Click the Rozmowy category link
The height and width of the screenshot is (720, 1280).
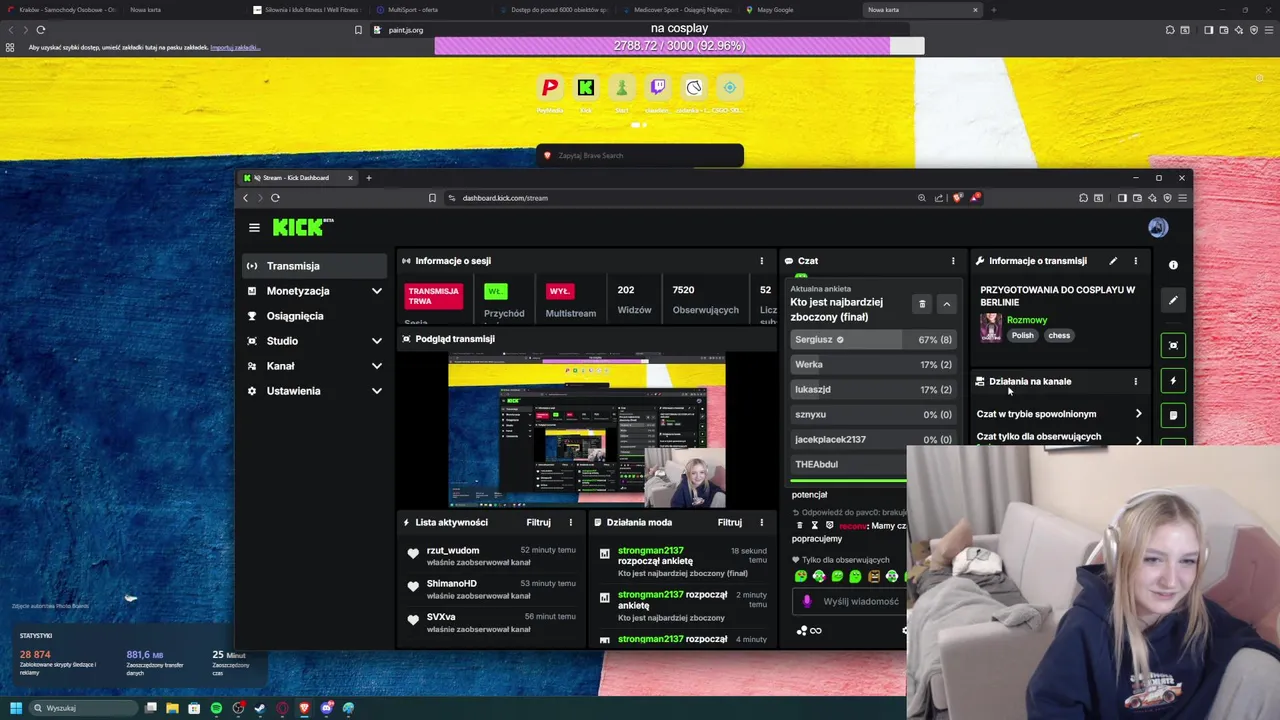[x=1027, y=320]
